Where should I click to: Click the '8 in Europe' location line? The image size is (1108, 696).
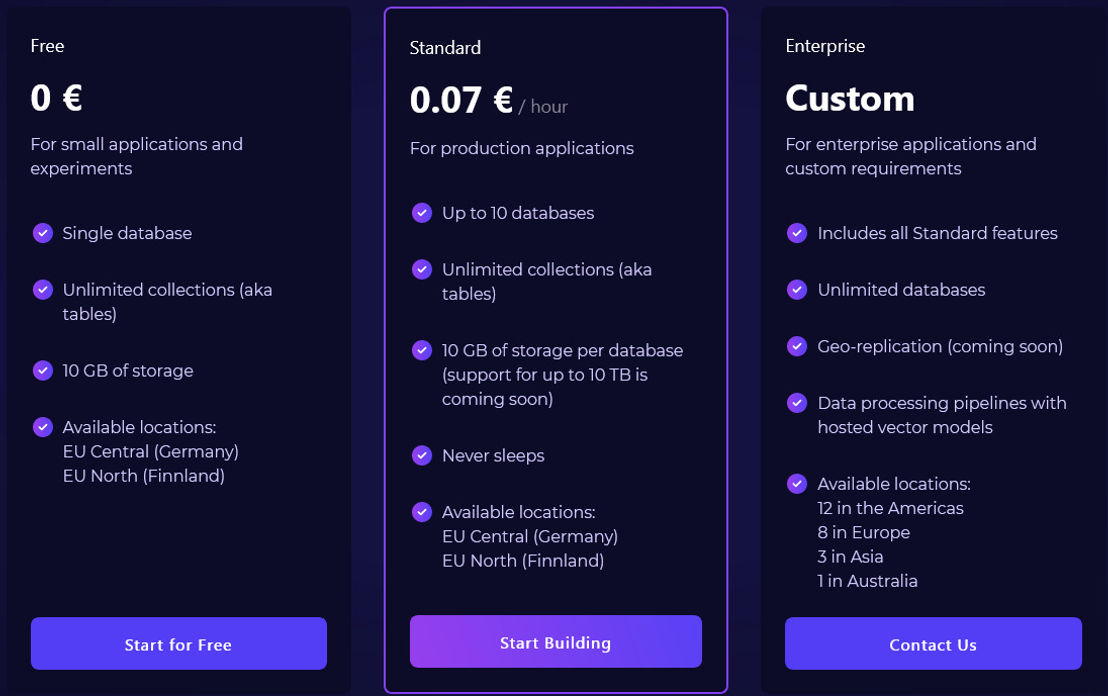pyautogui.click(x=864, y=532)
